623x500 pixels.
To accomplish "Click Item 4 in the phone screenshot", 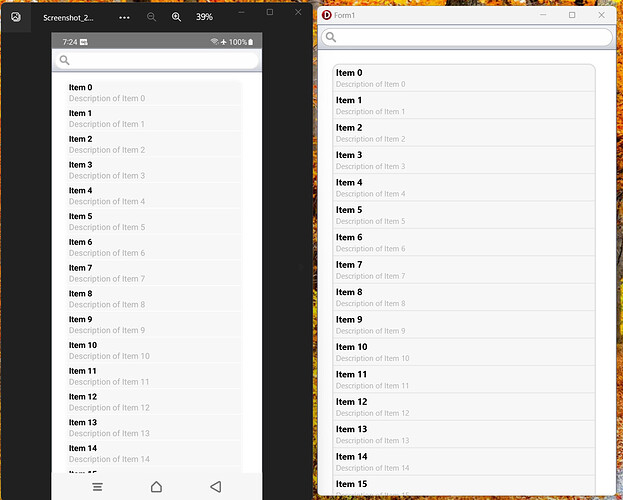I will pos(153,196).
